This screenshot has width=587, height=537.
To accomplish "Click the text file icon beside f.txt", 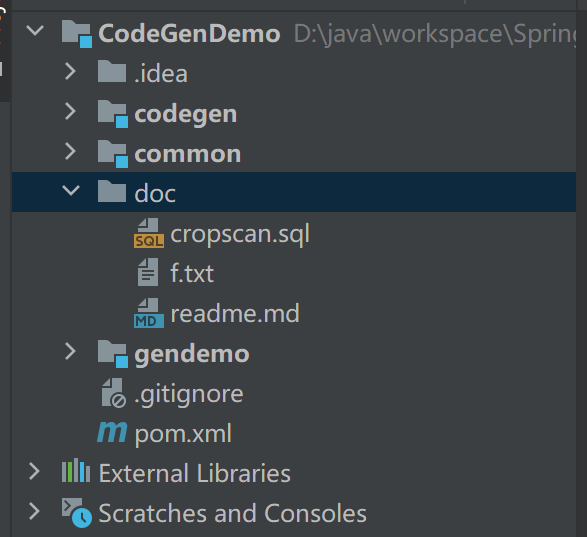I will tap(148, 272).
